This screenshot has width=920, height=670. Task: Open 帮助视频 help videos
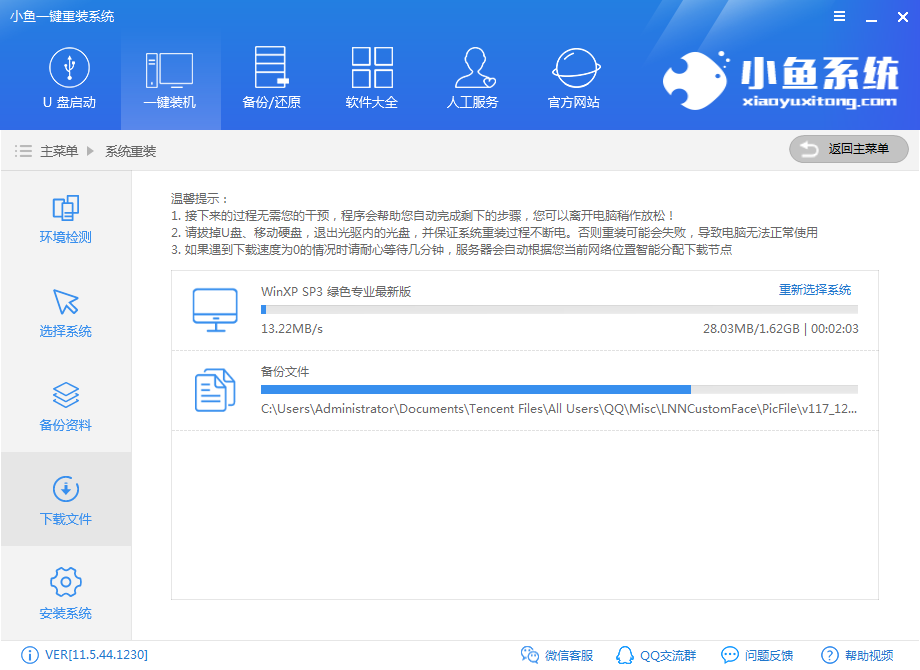(x=858, y=655)
